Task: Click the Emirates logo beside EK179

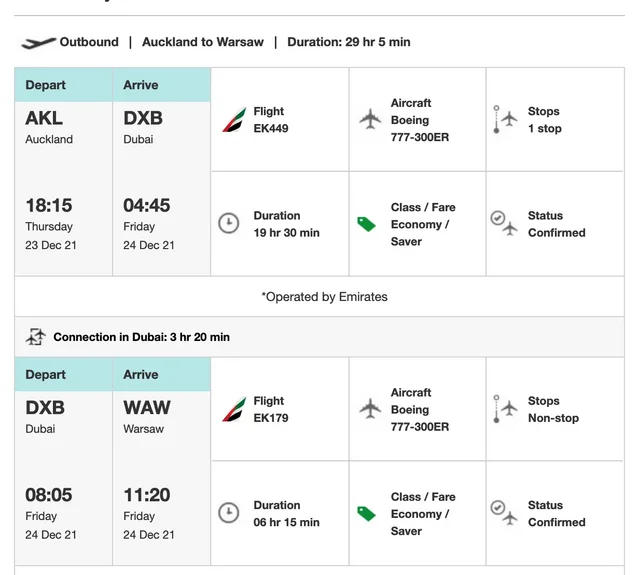Action: [x=234, y=409]
